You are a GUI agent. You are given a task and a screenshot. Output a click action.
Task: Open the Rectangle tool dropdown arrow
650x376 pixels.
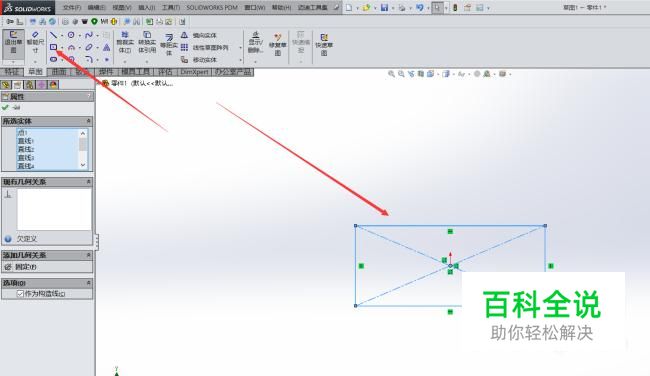point(62,48)
